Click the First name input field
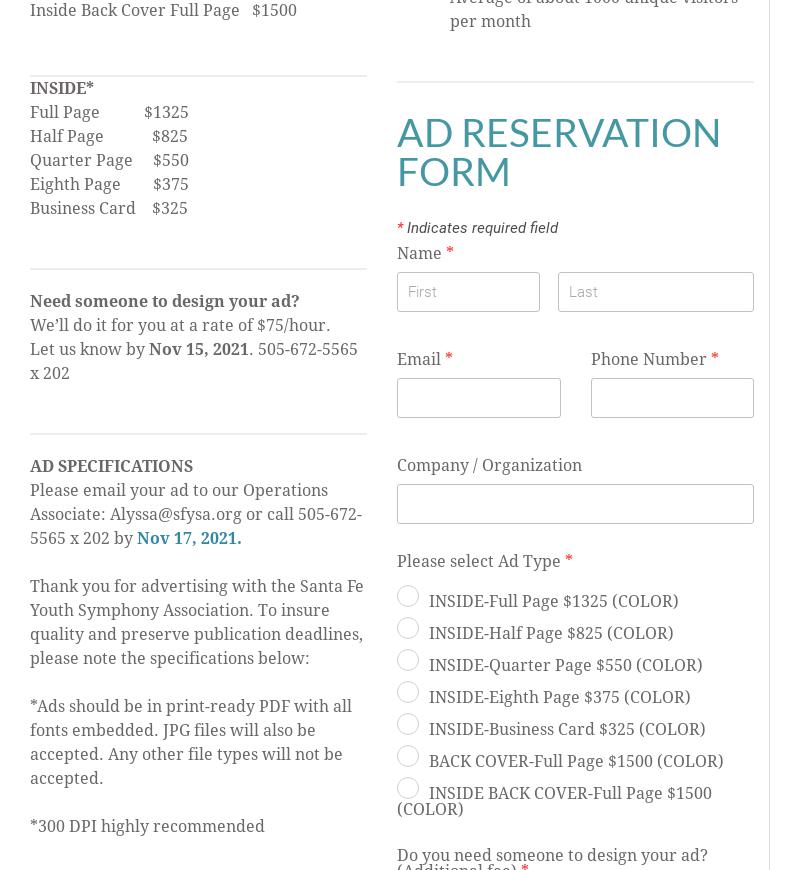The height and width of the screenshot is (870, 785). [468, 292]
